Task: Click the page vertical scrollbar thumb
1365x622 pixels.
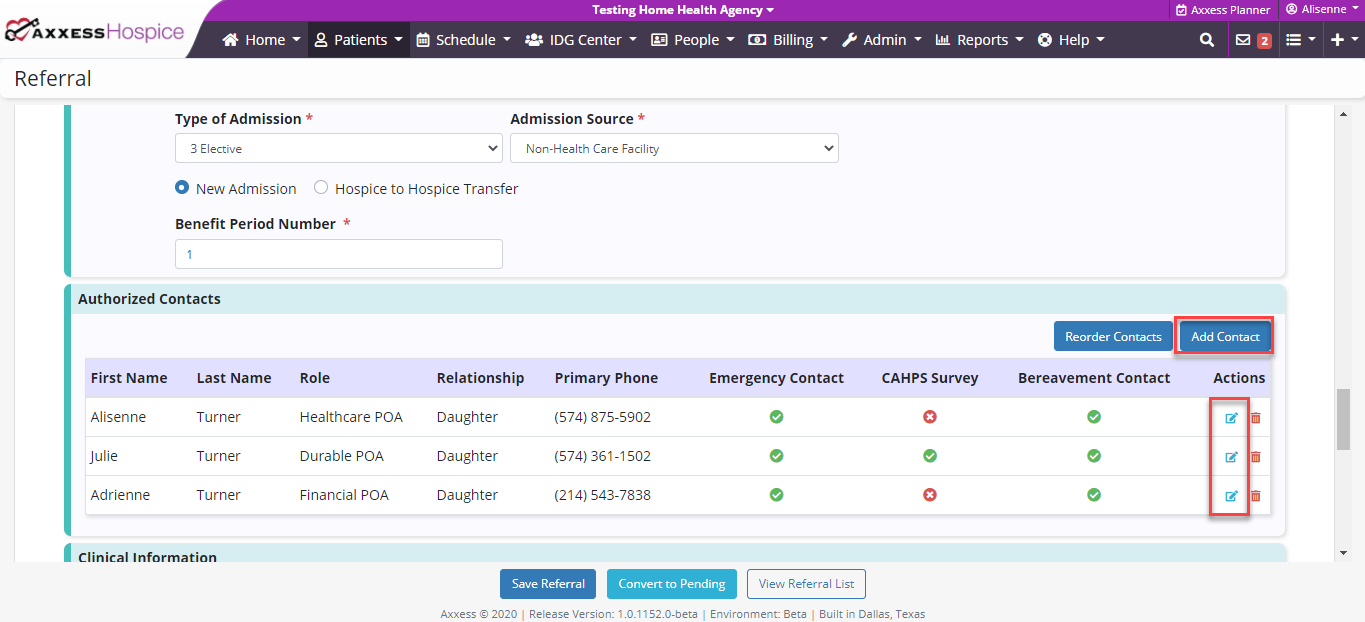Action: tap(1343, 419)
